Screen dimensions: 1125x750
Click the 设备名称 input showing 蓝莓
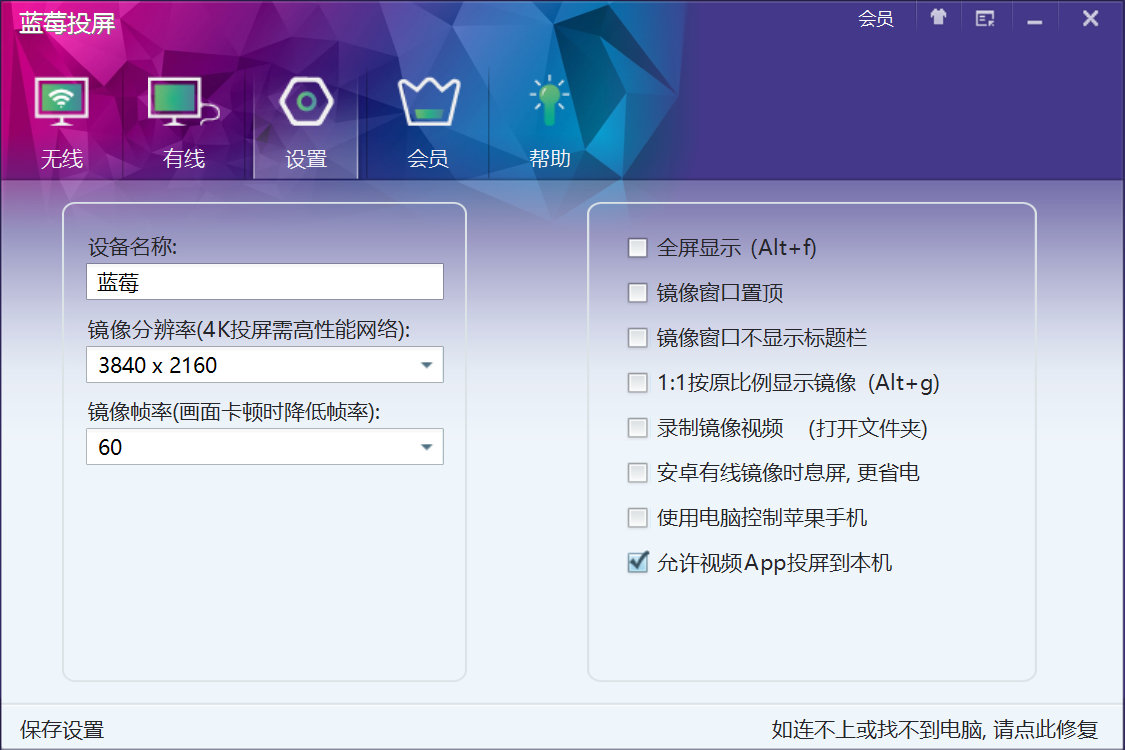[x=264, y=281]
